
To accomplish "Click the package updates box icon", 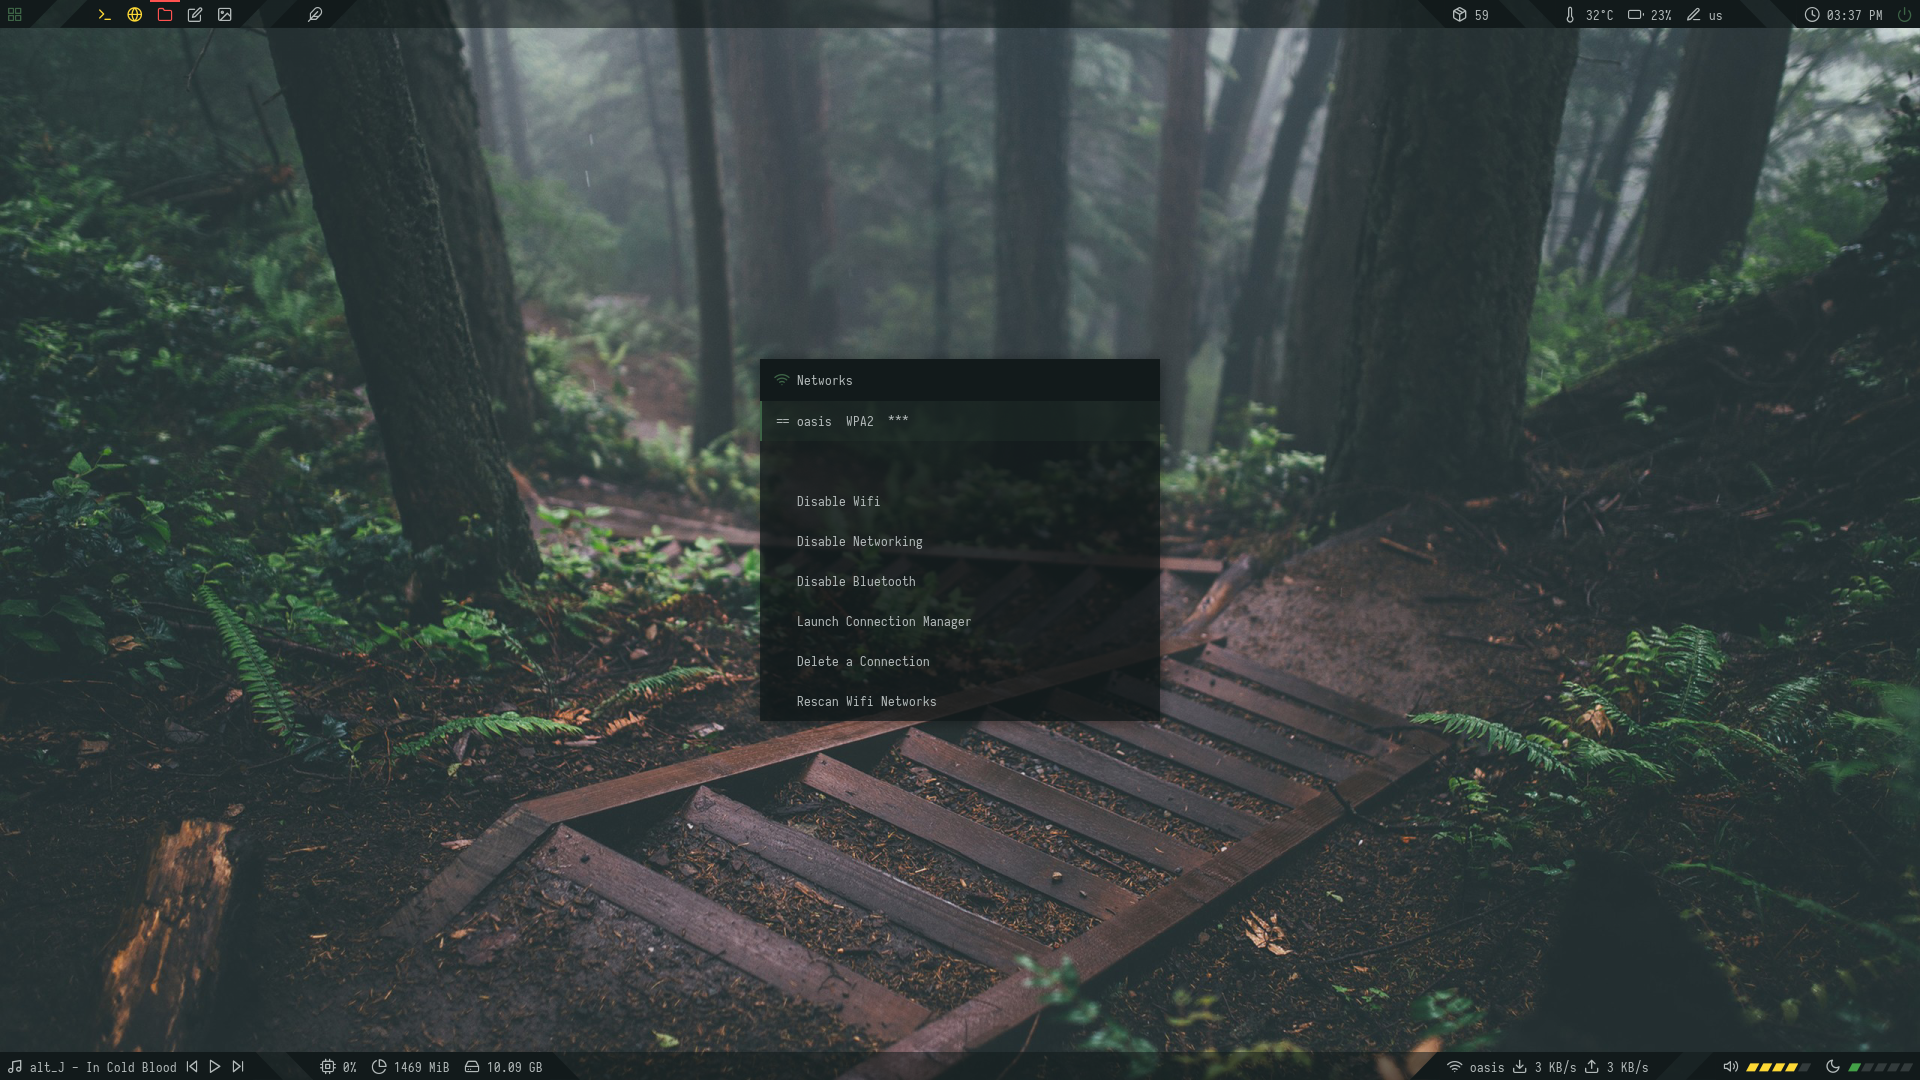I will point(1459,15).
